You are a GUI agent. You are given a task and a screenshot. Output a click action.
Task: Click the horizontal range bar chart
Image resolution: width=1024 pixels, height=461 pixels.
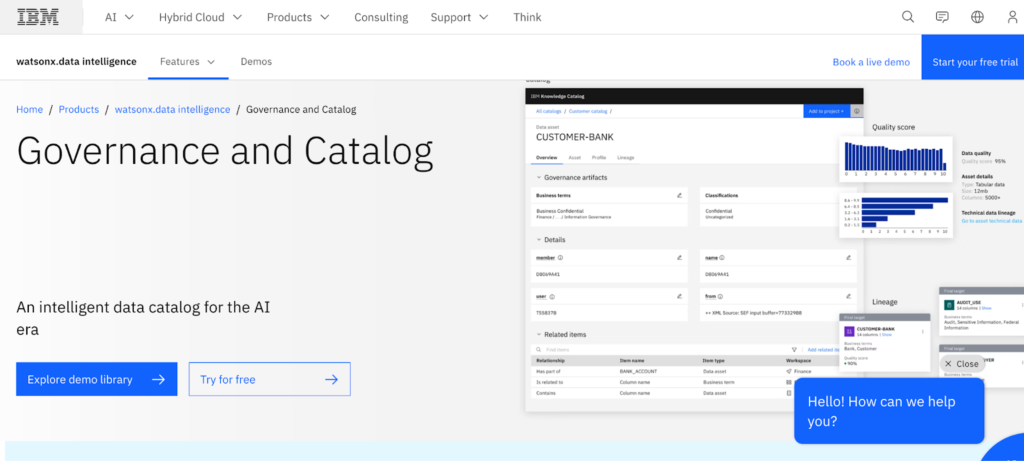[895, 215]
